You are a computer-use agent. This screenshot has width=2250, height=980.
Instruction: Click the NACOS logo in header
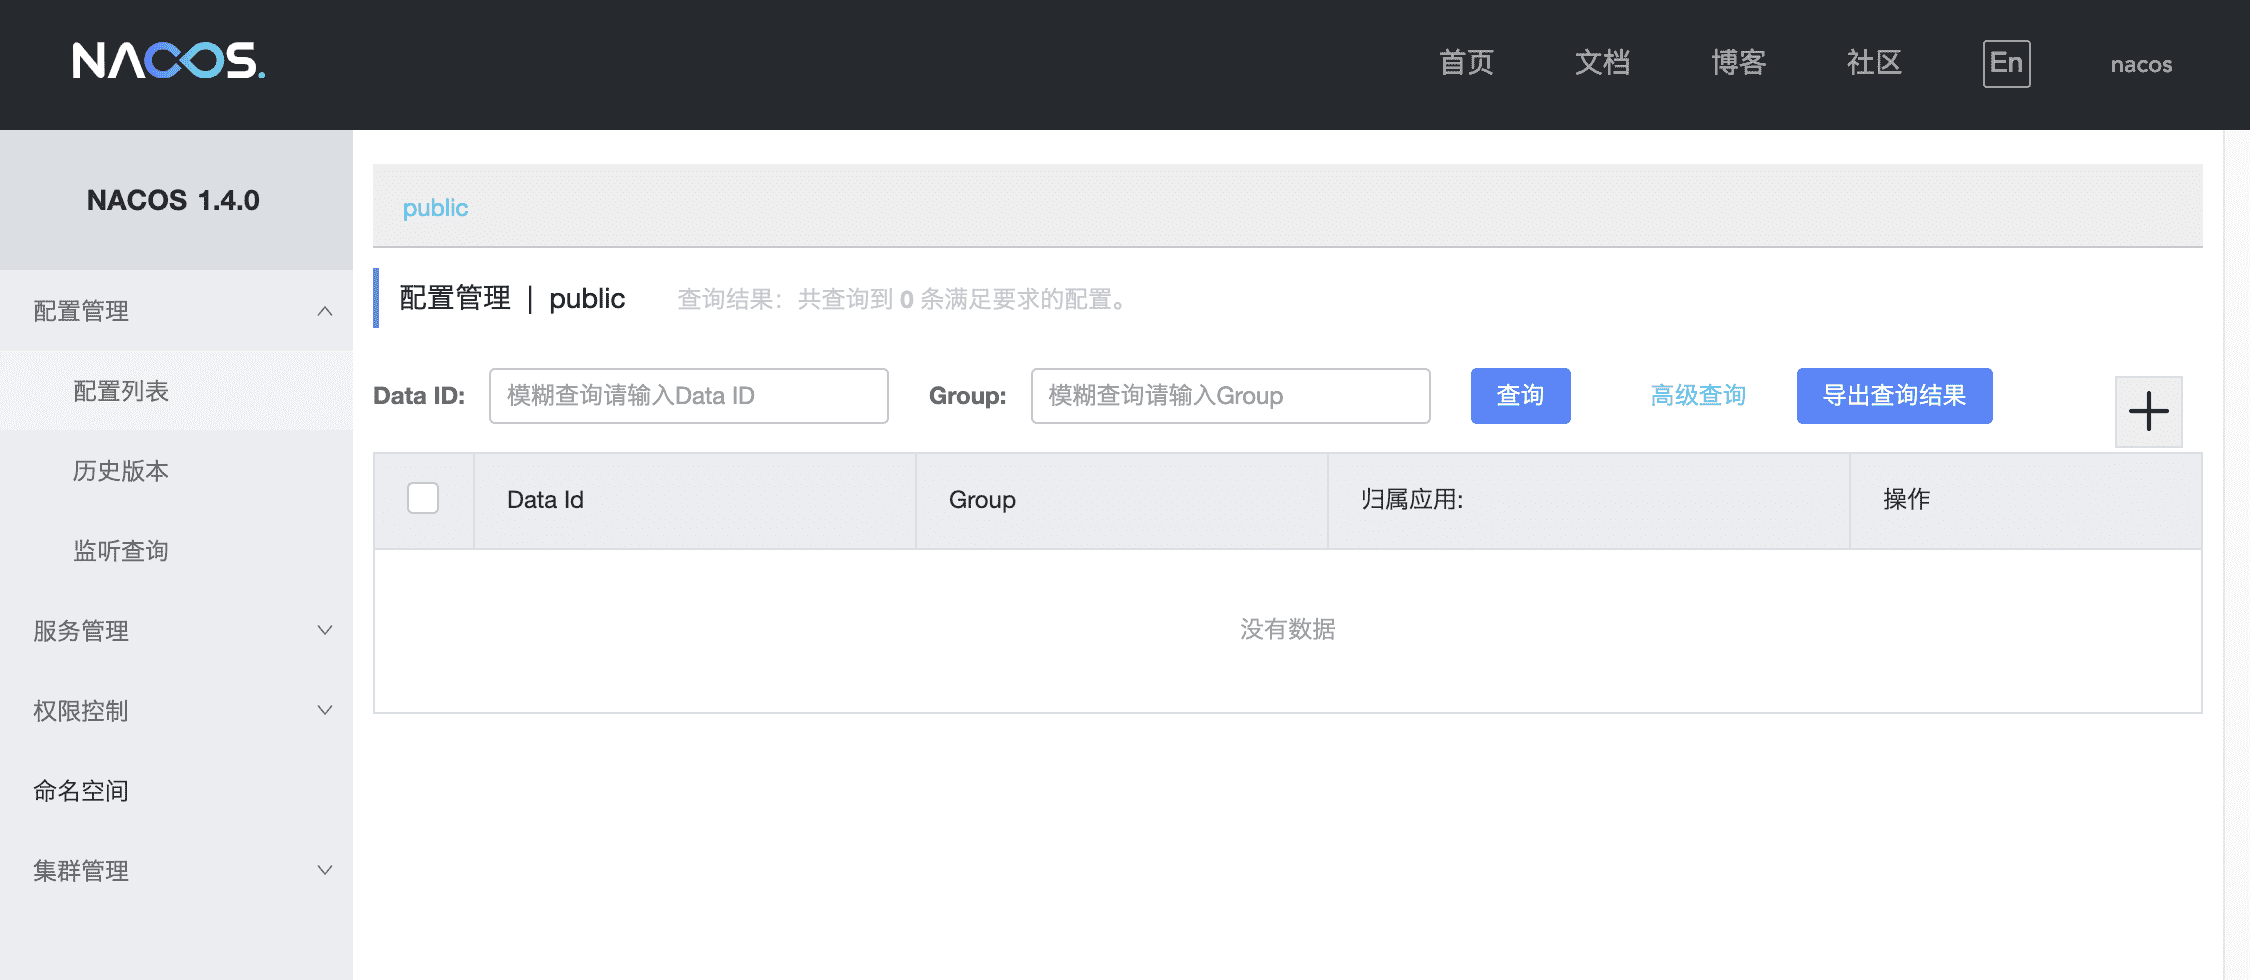pyautogui.click(x=168, y=62)
